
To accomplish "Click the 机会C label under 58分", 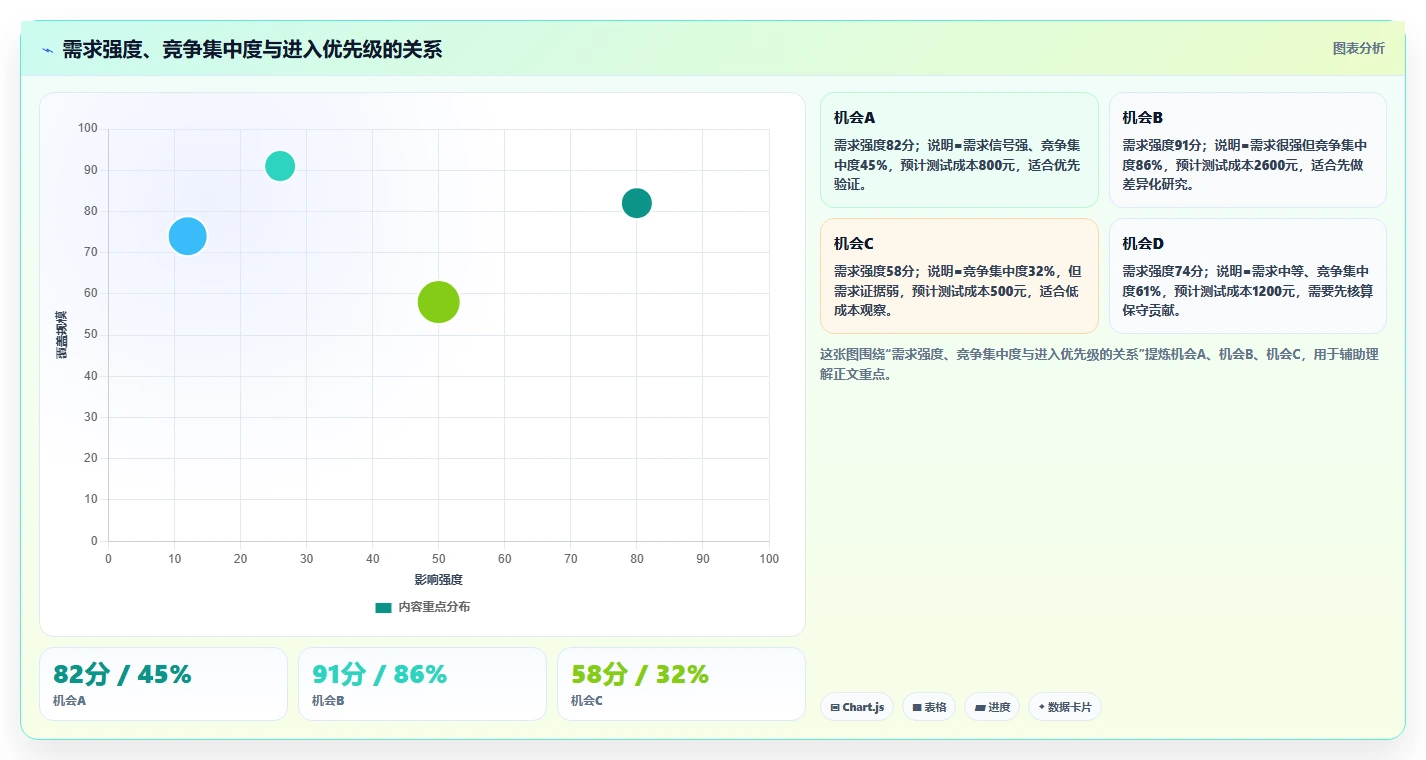I will tap(587, 701).
